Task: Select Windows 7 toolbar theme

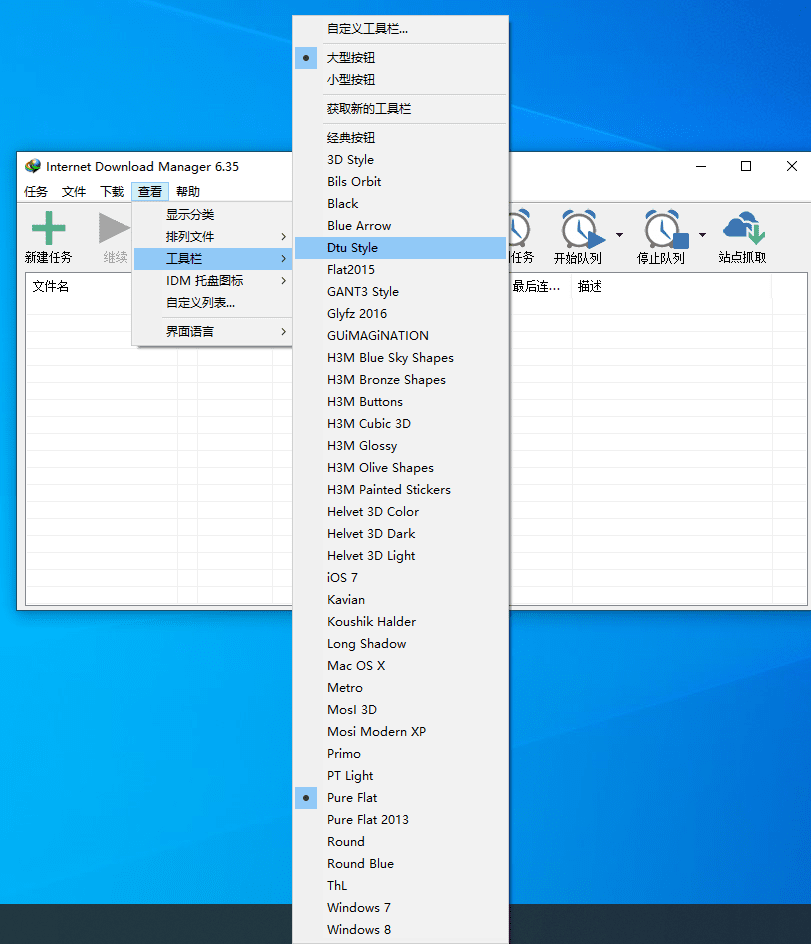Action: coord(400,907)
